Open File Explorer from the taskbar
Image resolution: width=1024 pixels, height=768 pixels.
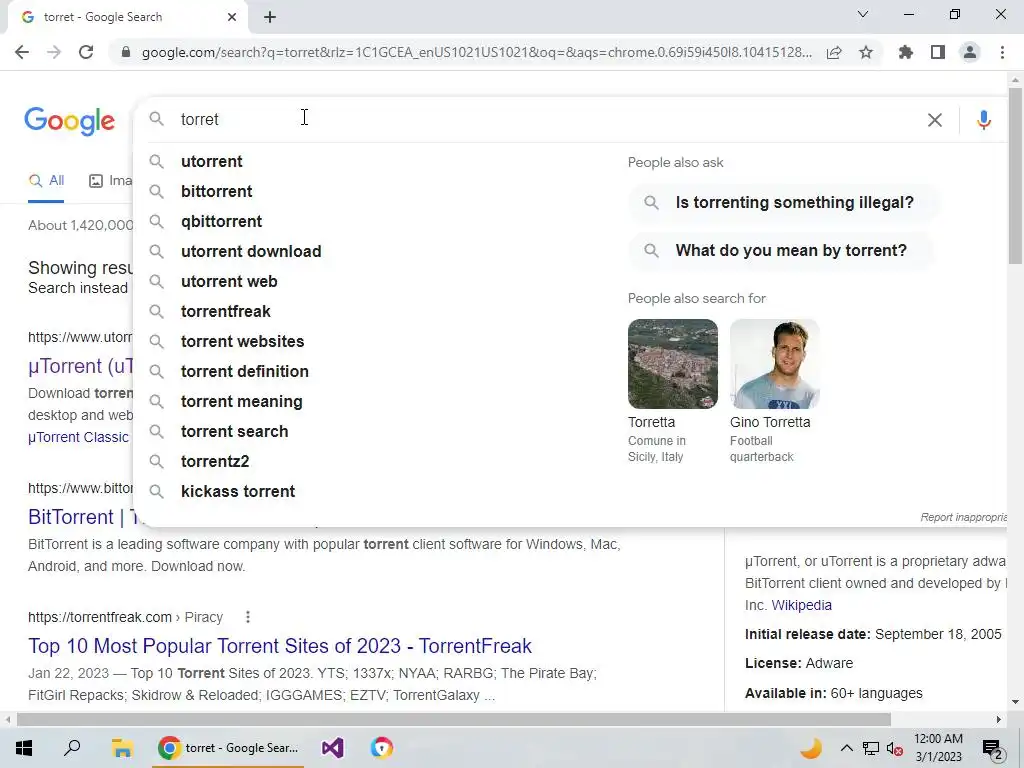click(121, 748)
